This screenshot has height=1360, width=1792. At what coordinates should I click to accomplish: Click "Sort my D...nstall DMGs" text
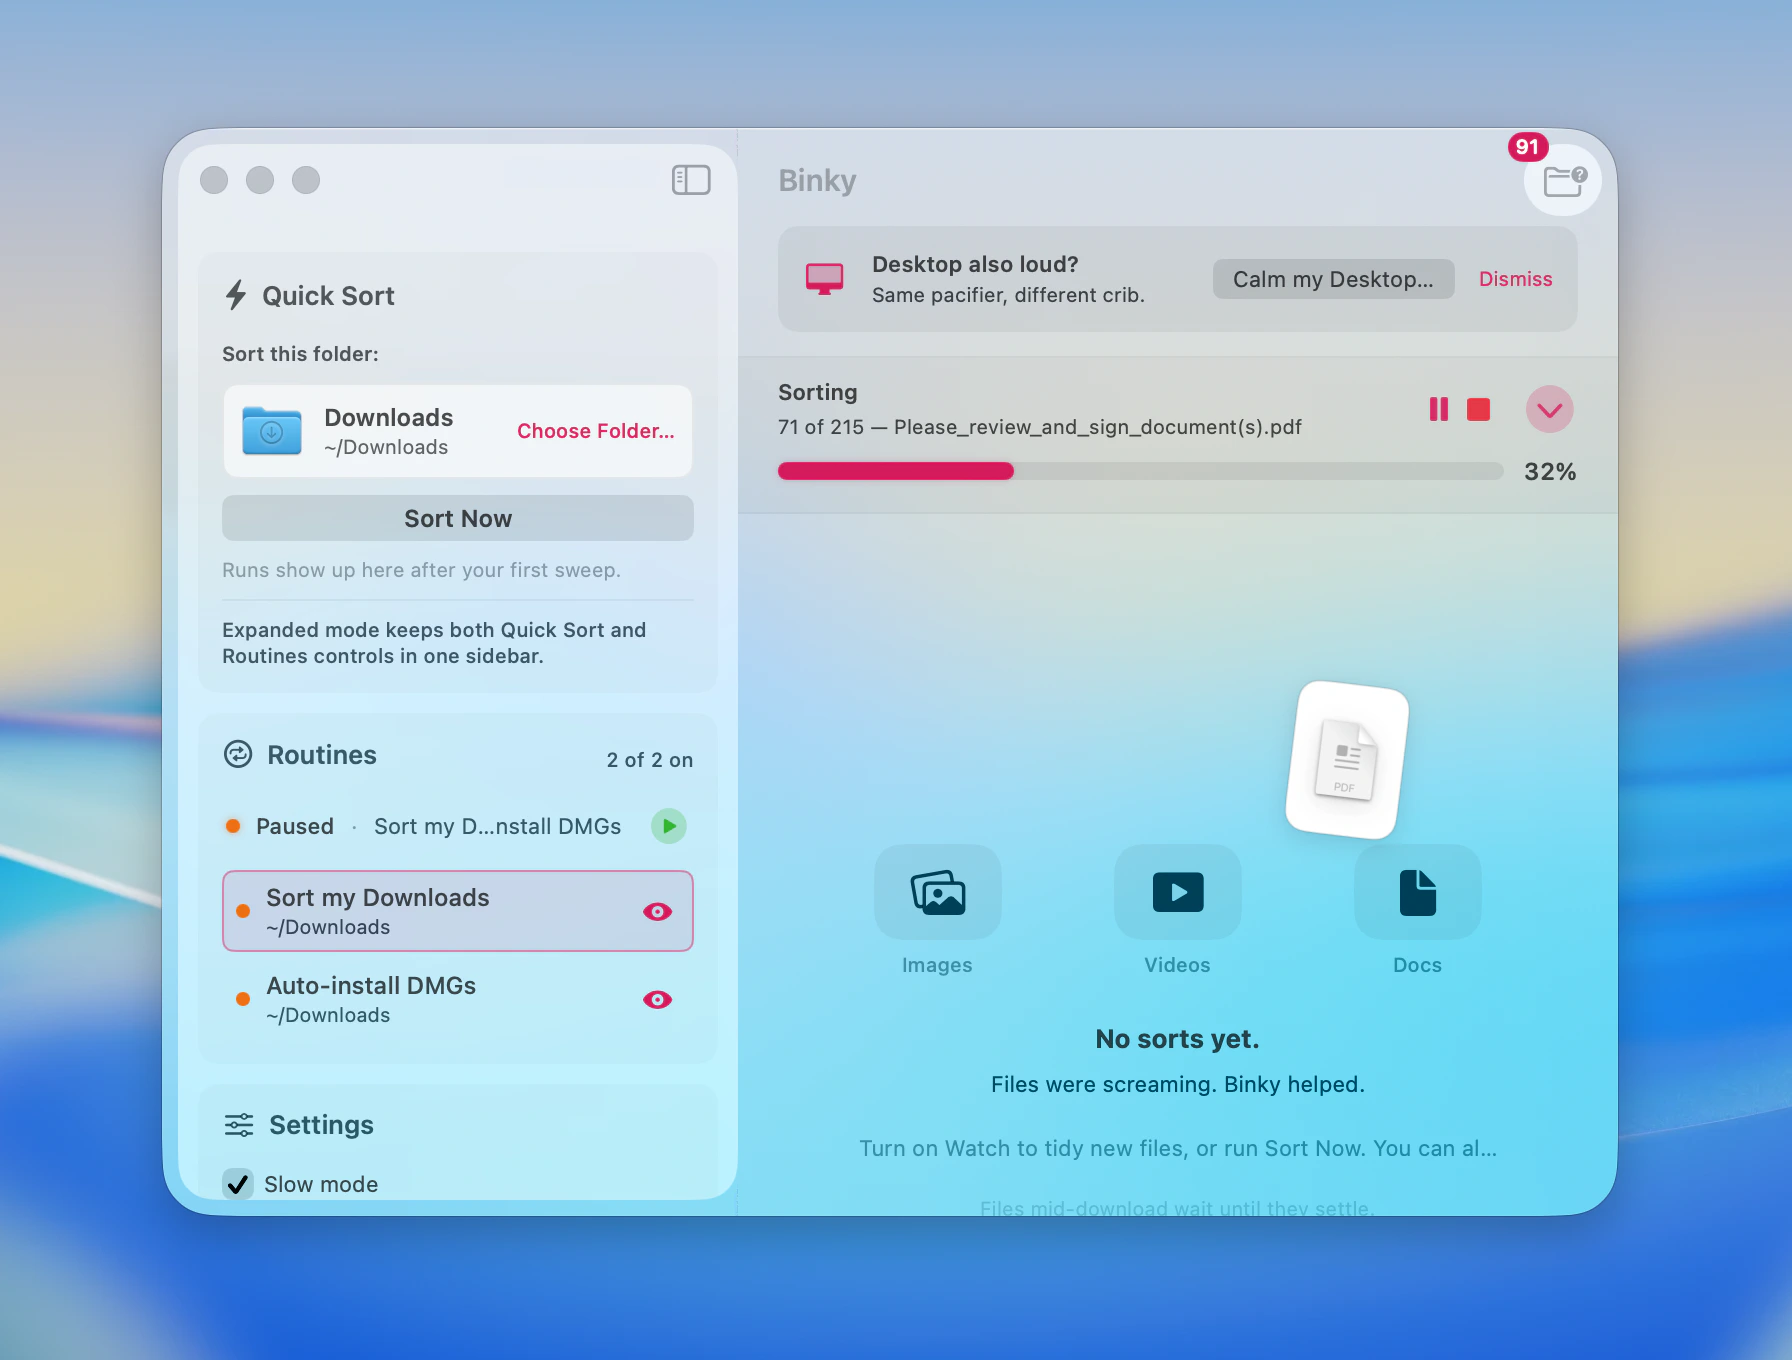click(497, 826)
